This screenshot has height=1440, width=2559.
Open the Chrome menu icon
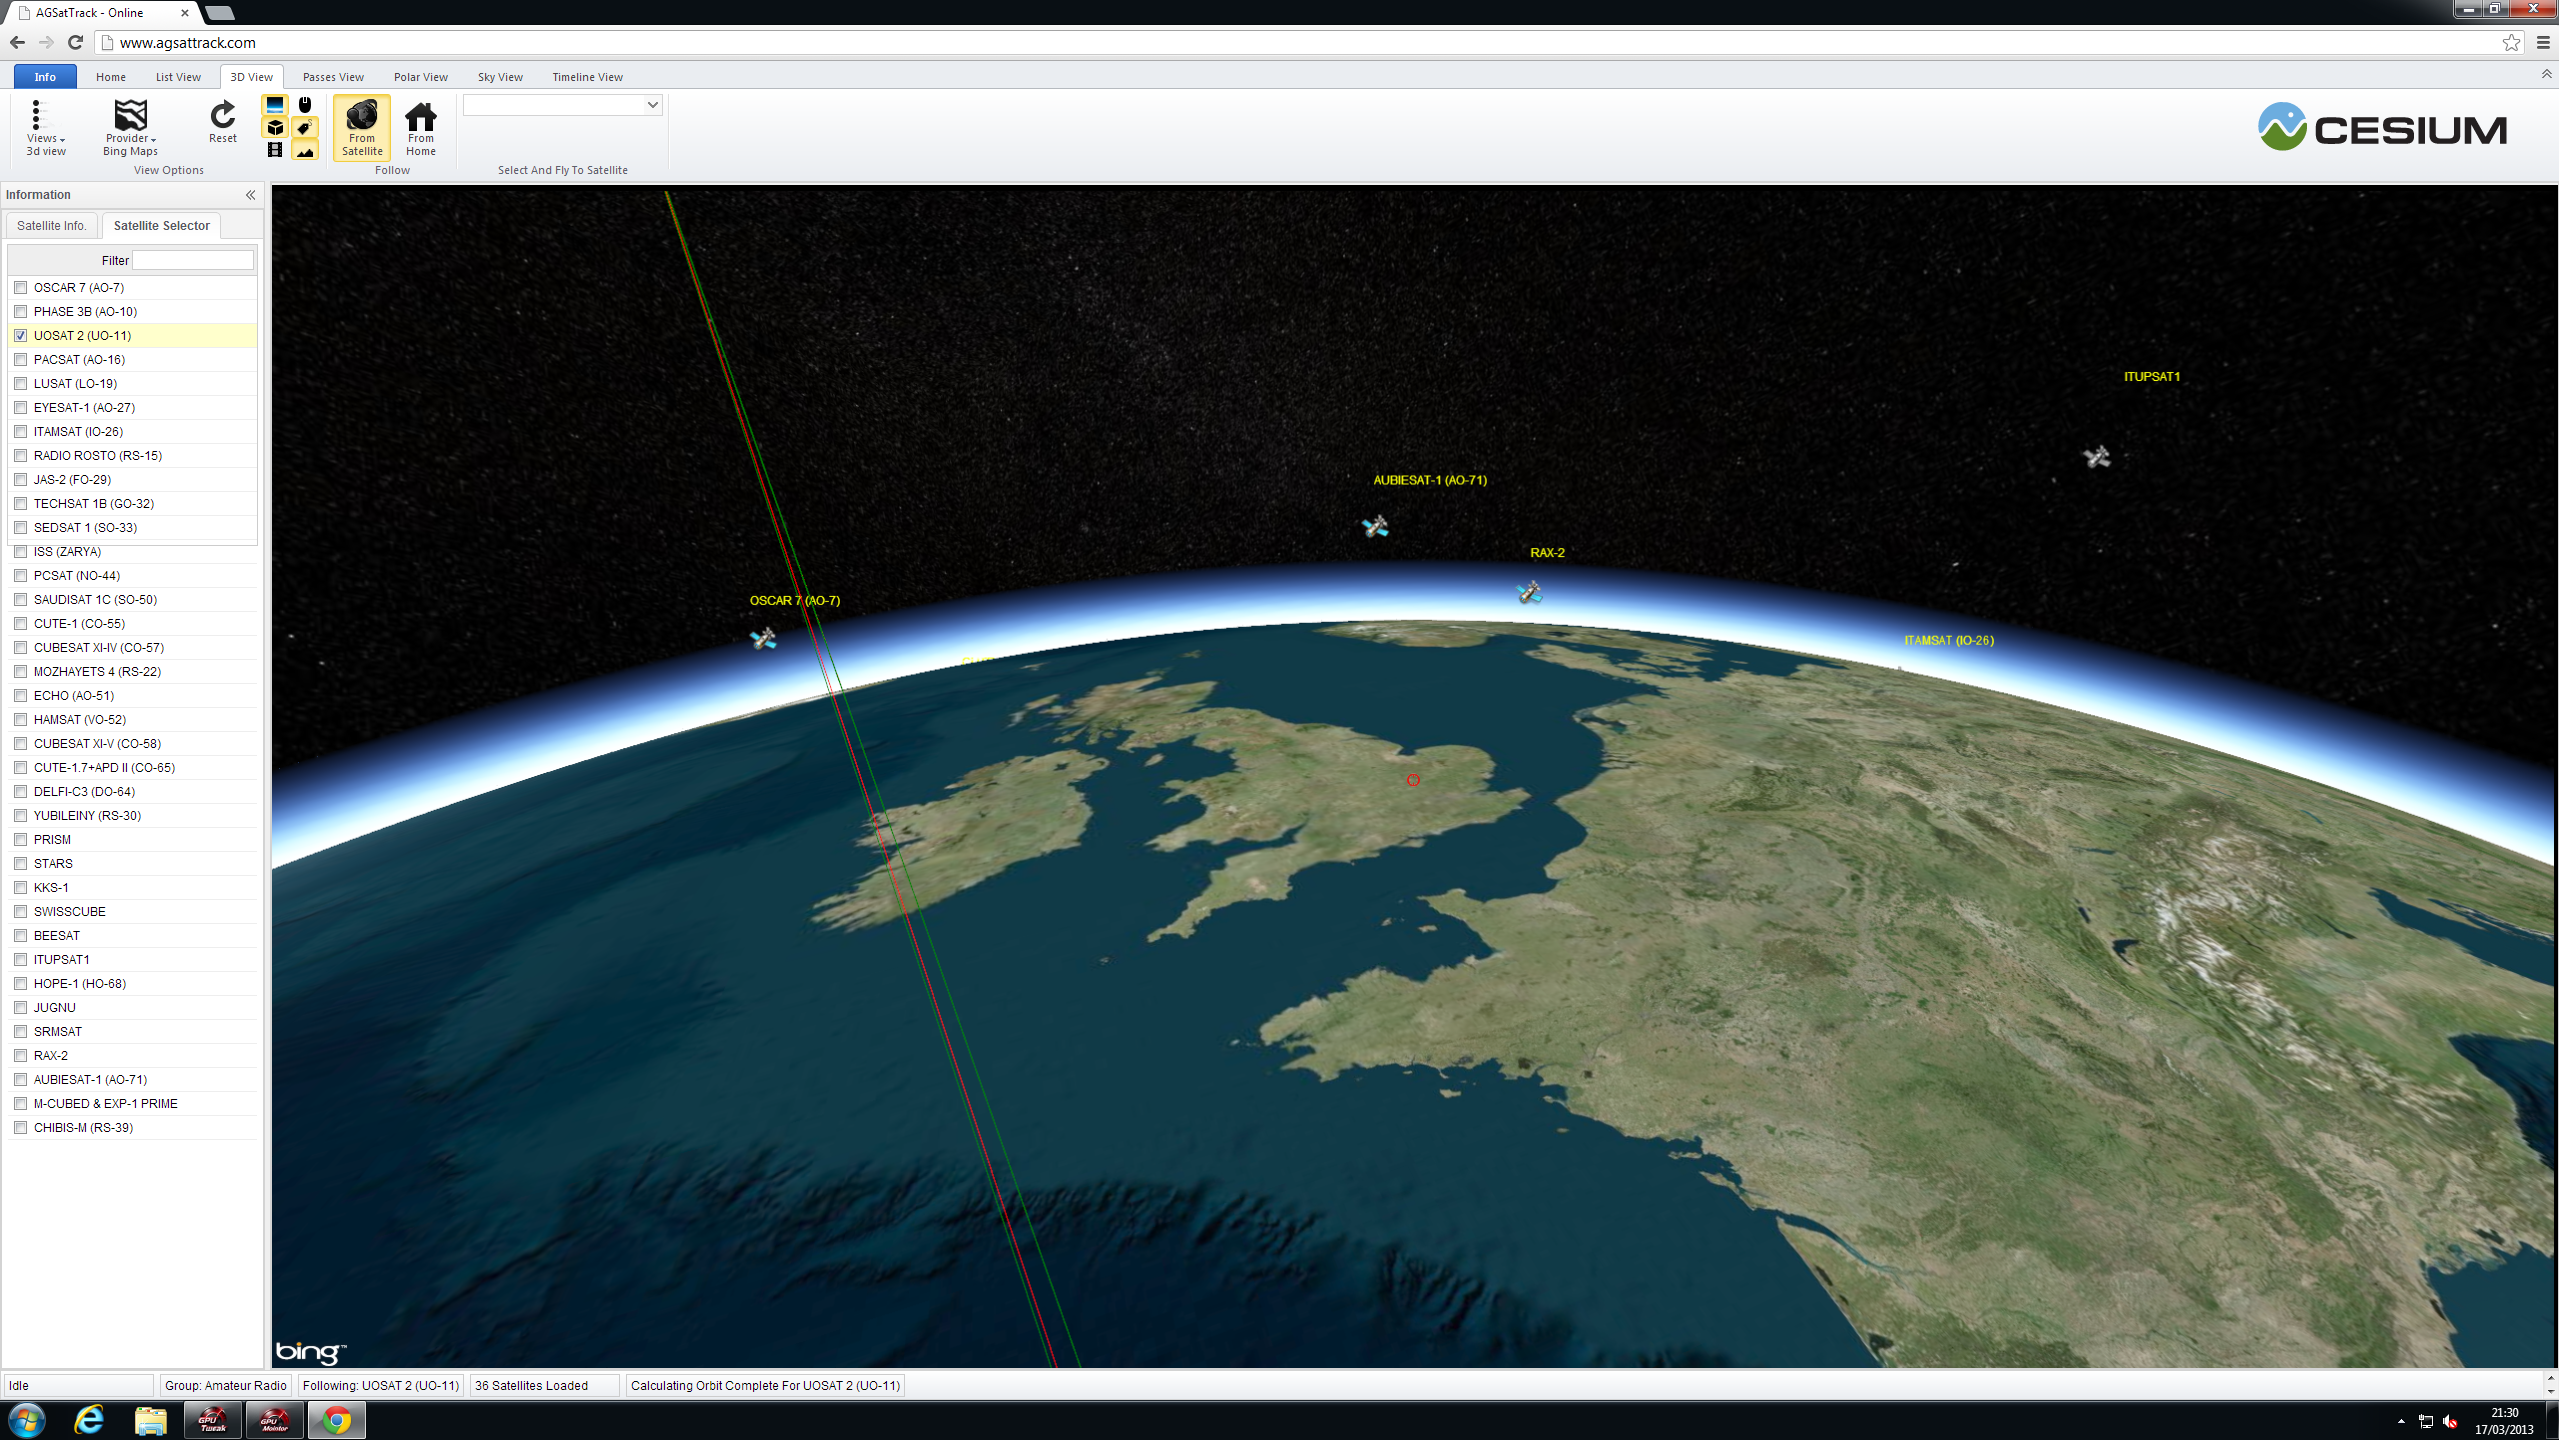click(x=2543, y=42)
